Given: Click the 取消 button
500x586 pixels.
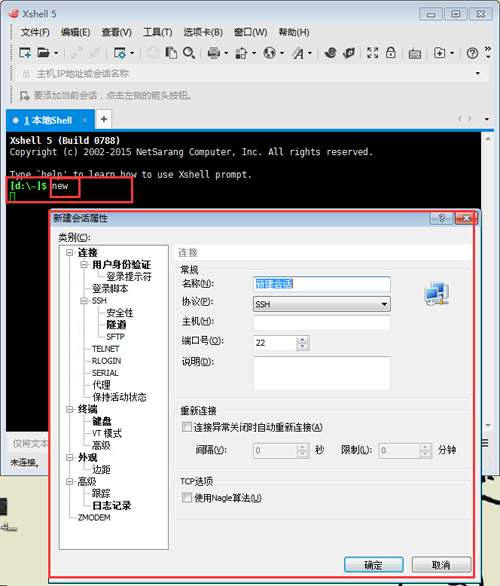Looking at the screenshot, I should [441, 565].
